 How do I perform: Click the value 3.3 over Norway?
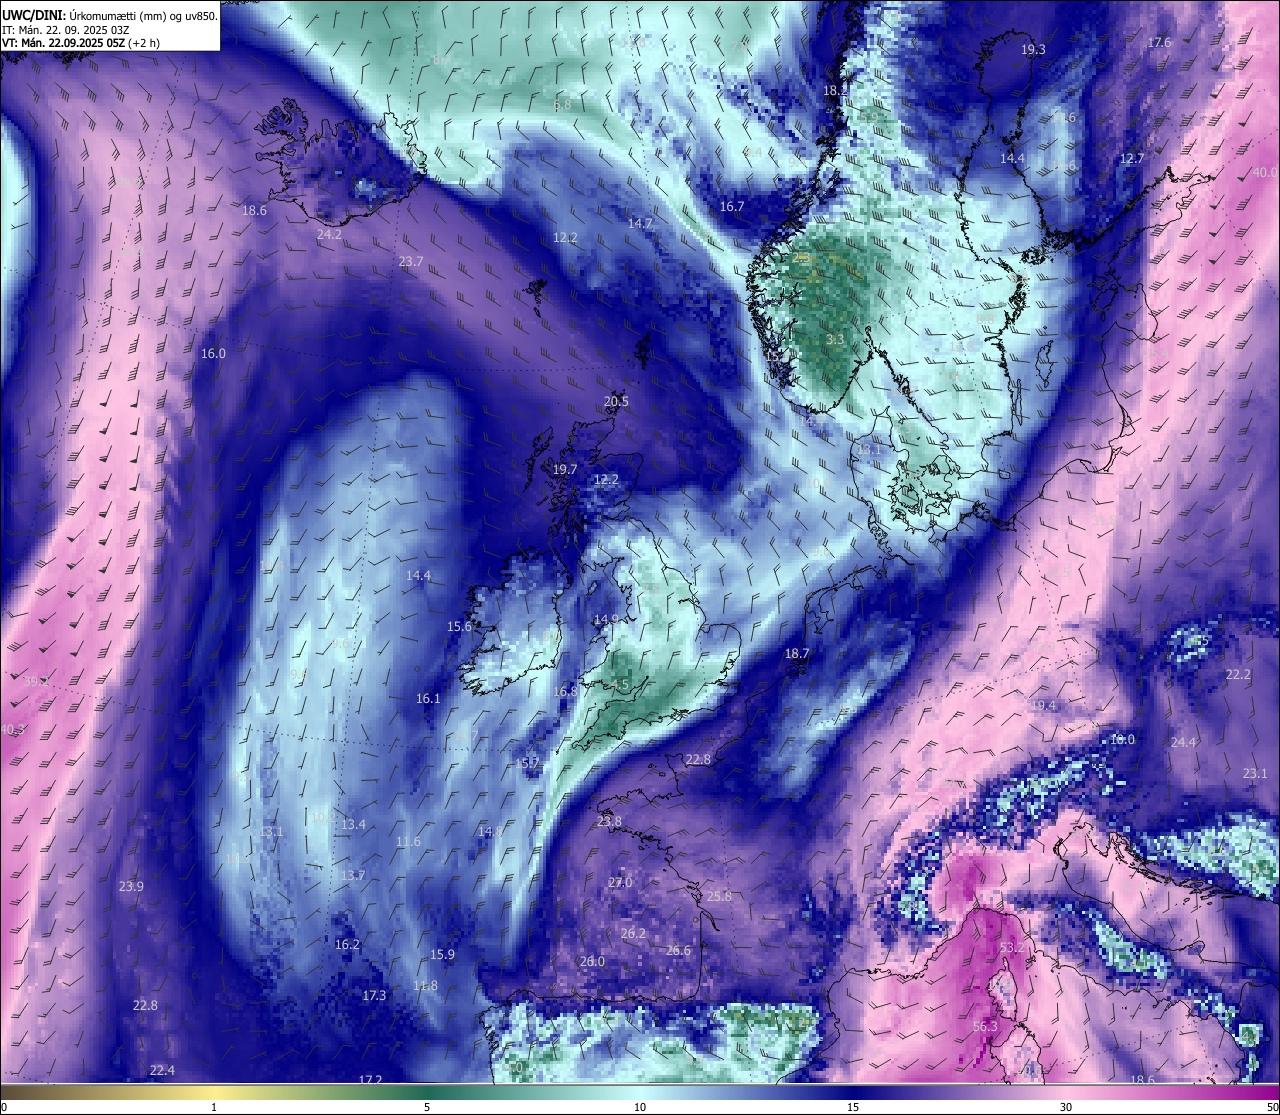pyautogui.click(x=835, y=340)
